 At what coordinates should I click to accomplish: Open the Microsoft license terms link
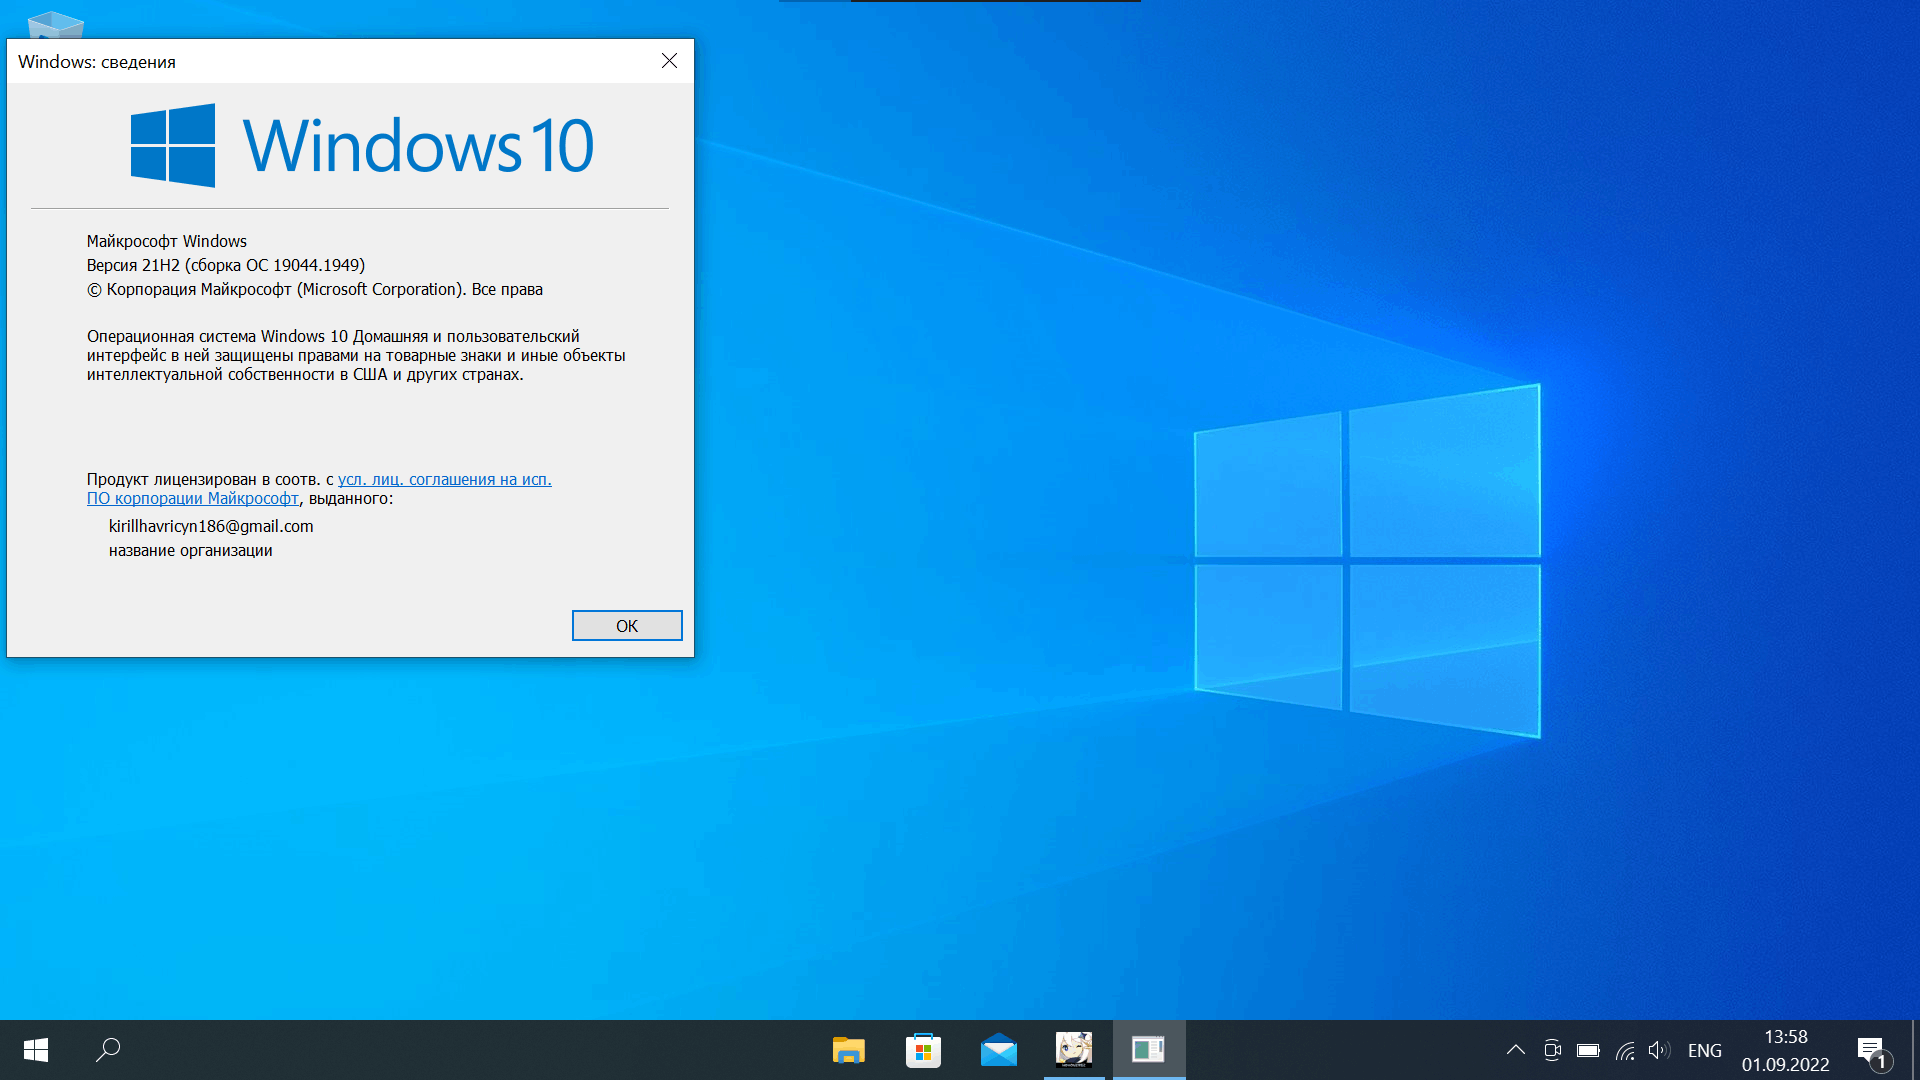[x=444, y=480]
